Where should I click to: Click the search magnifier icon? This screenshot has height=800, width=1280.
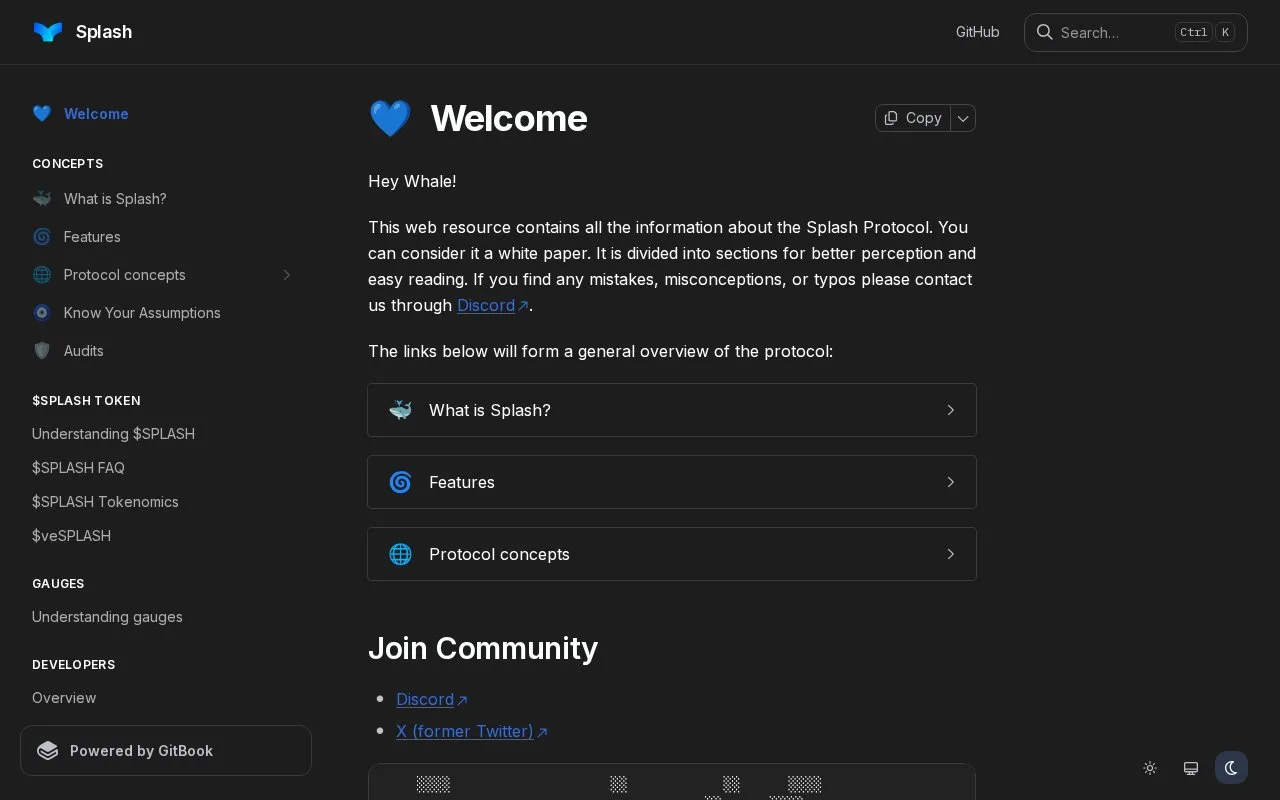tap(1044, 32)
